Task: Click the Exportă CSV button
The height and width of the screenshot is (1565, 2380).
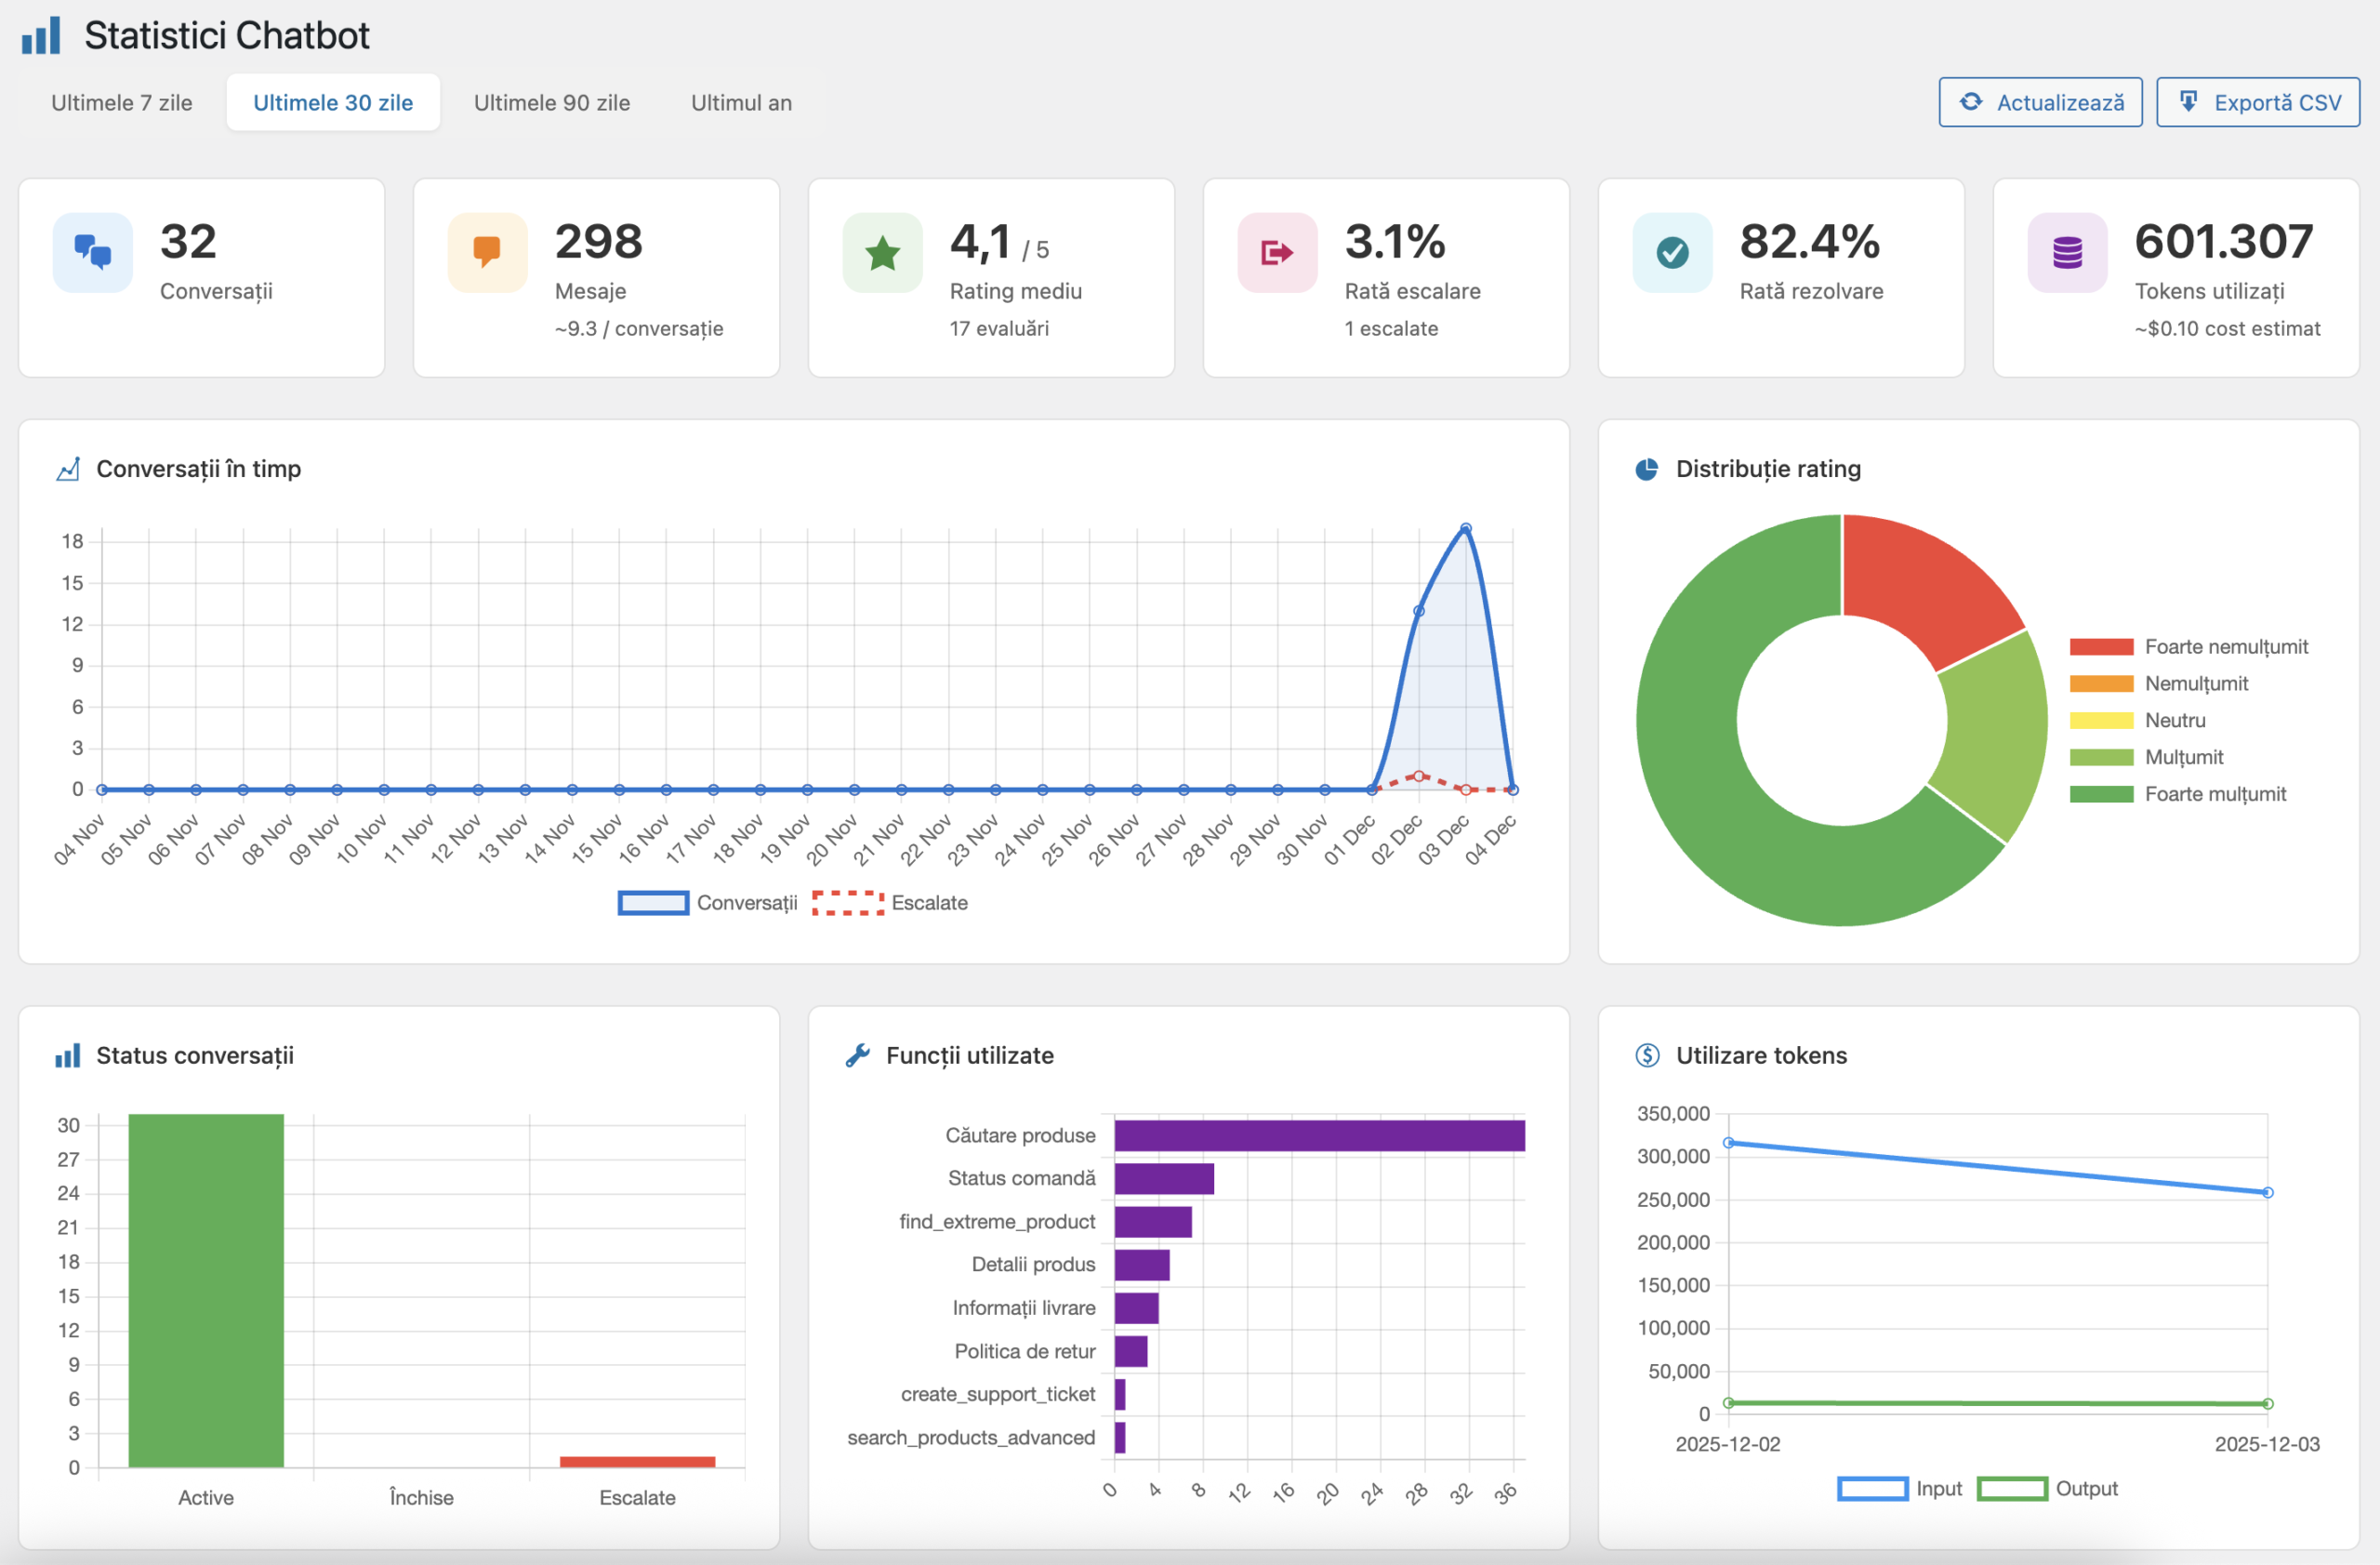Action: 2258,103
